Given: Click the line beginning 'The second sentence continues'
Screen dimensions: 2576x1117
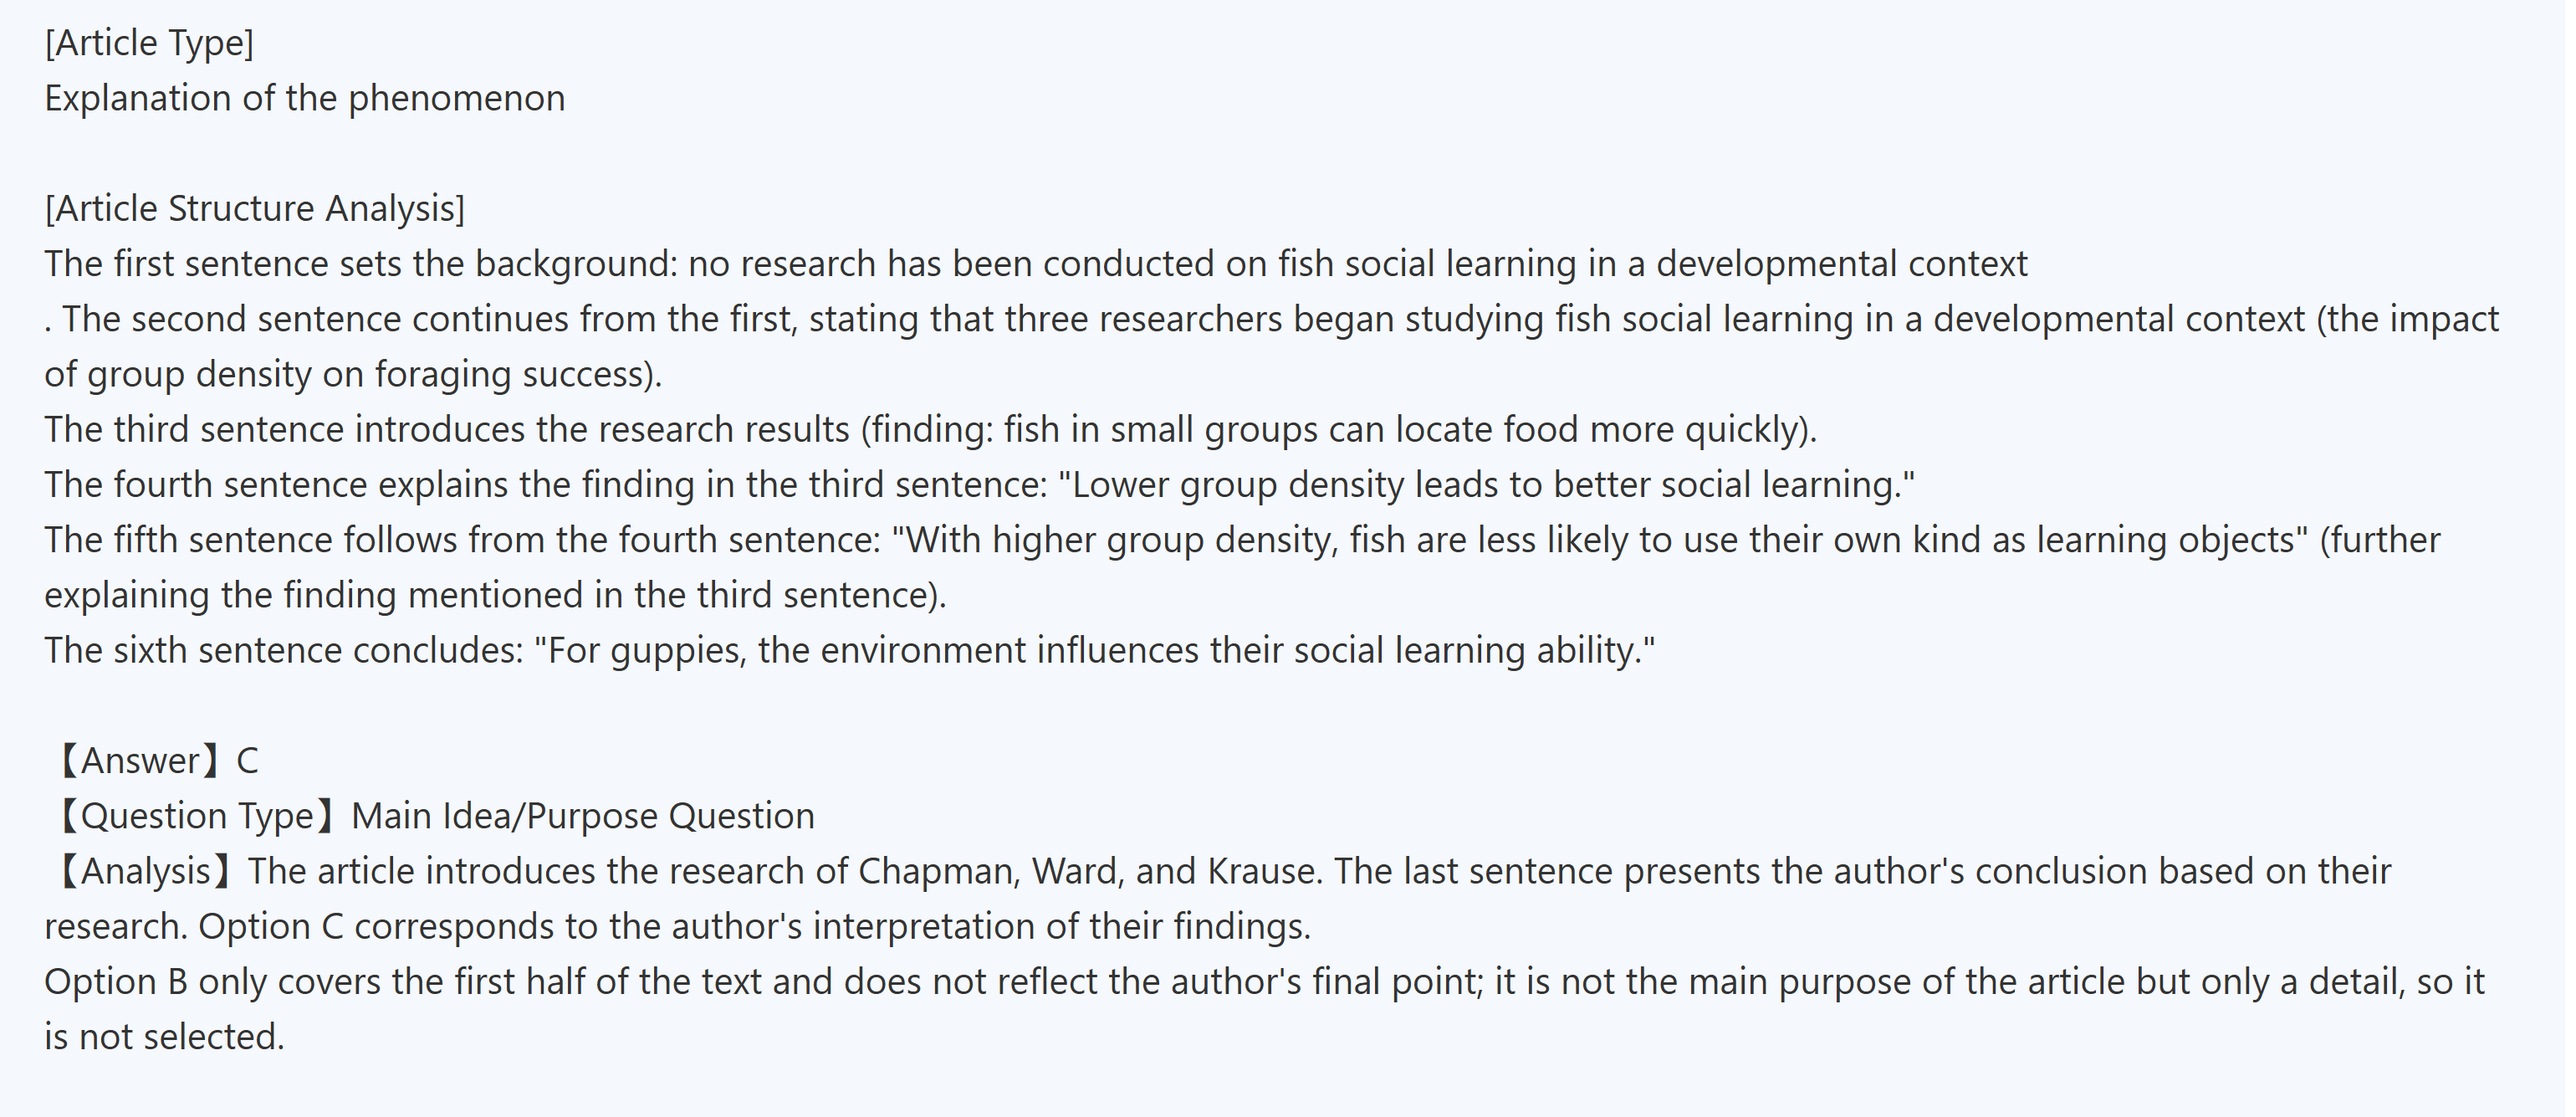Looking at the screenshot, I should (x=1270, y=319).
